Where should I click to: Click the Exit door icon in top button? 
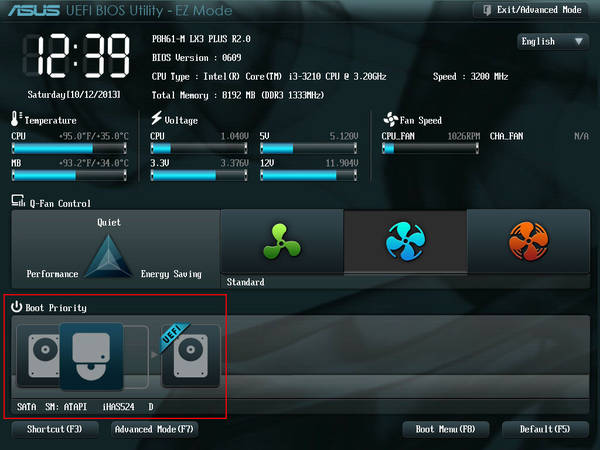[487, 10]
